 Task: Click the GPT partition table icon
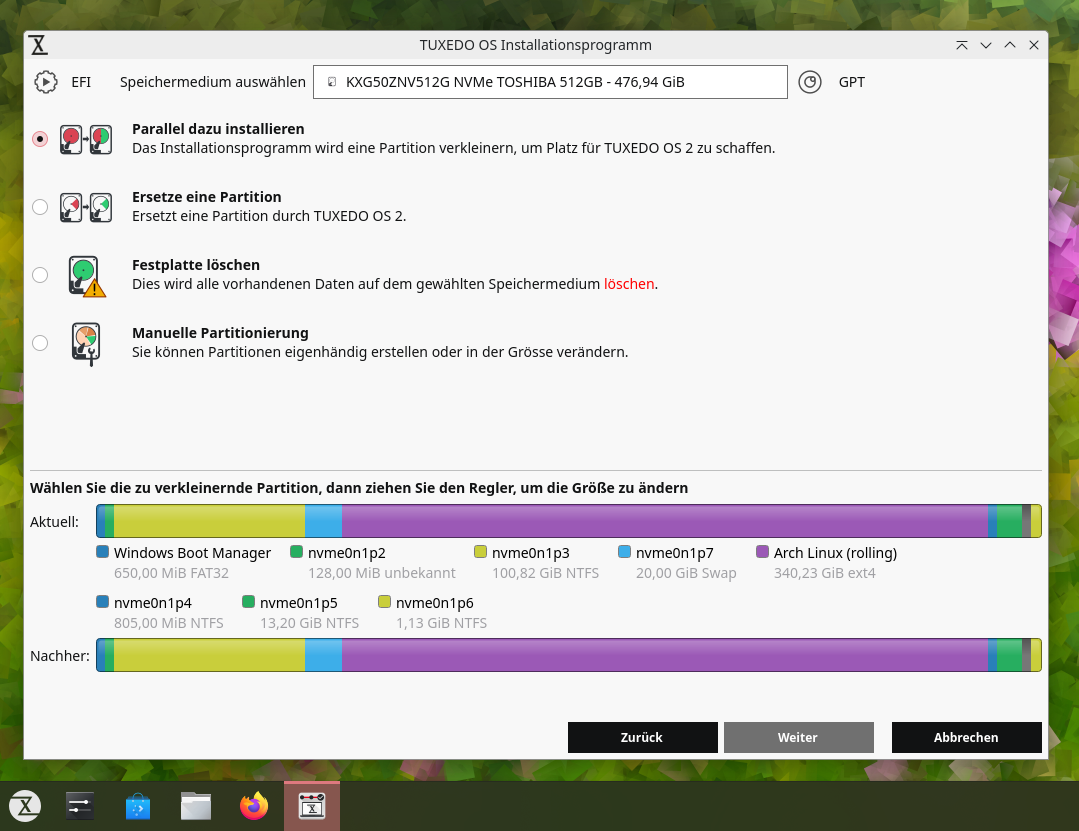point(810,82)
